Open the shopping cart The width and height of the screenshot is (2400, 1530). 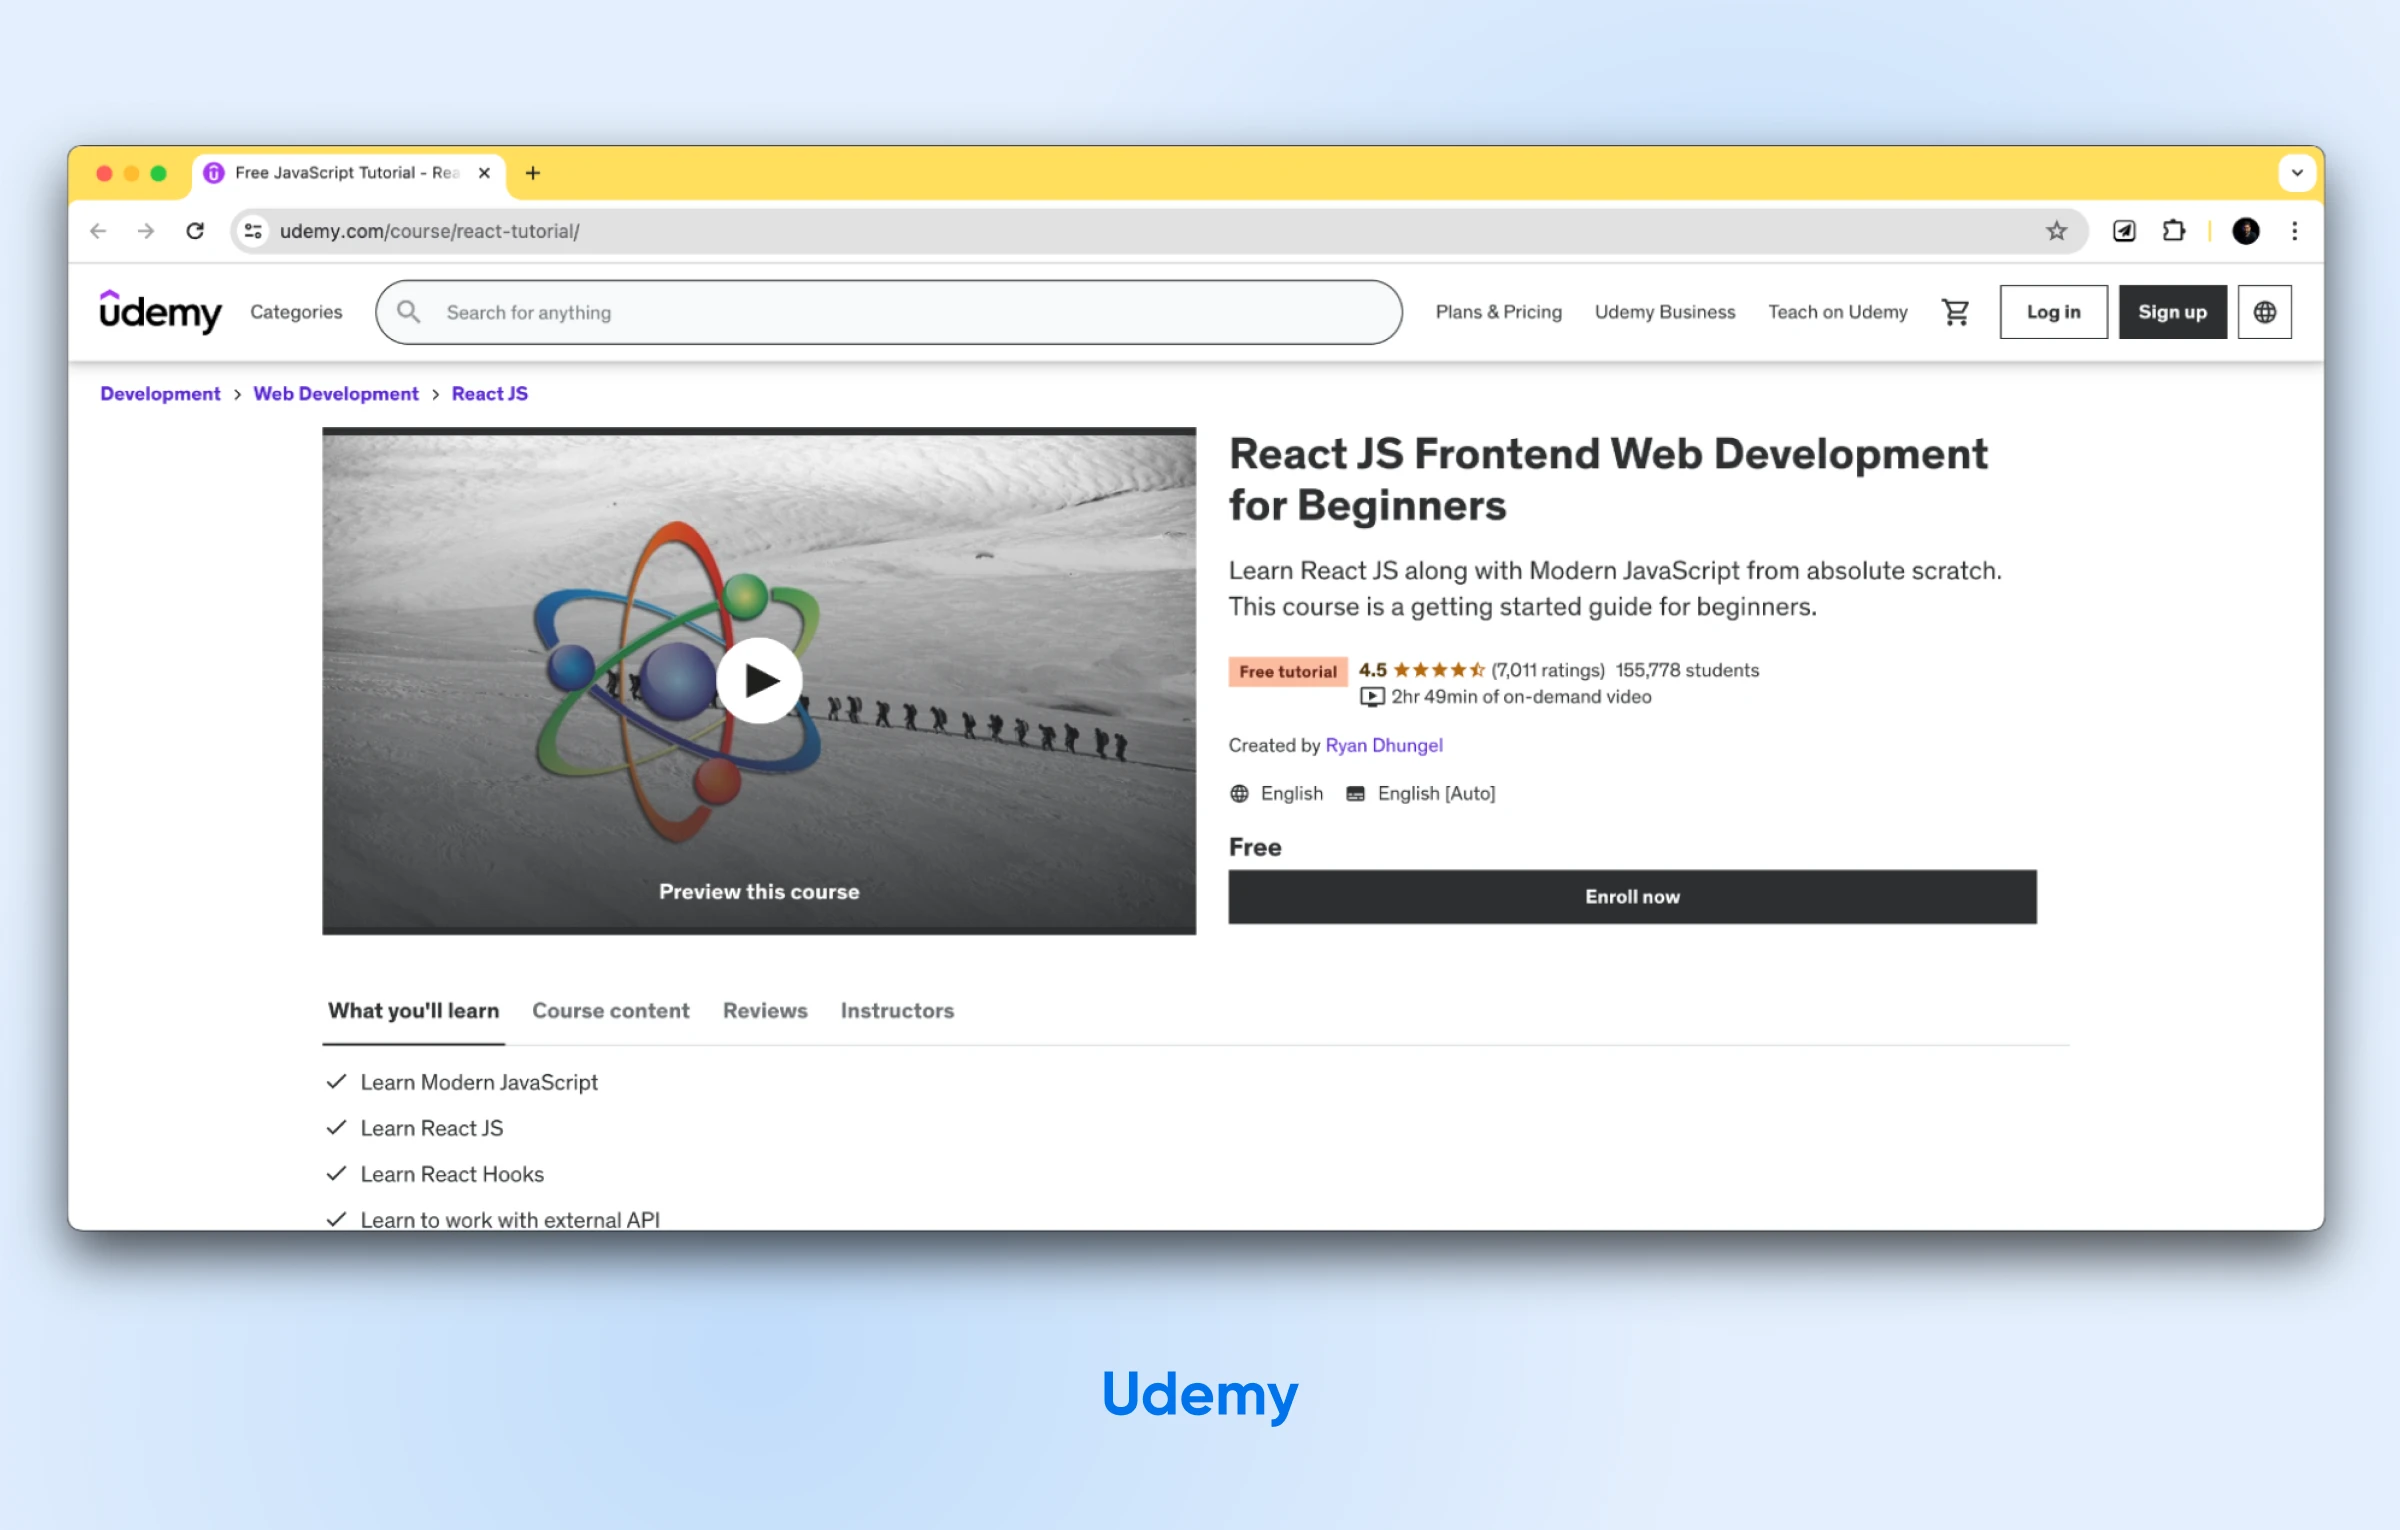point(1955,312)
